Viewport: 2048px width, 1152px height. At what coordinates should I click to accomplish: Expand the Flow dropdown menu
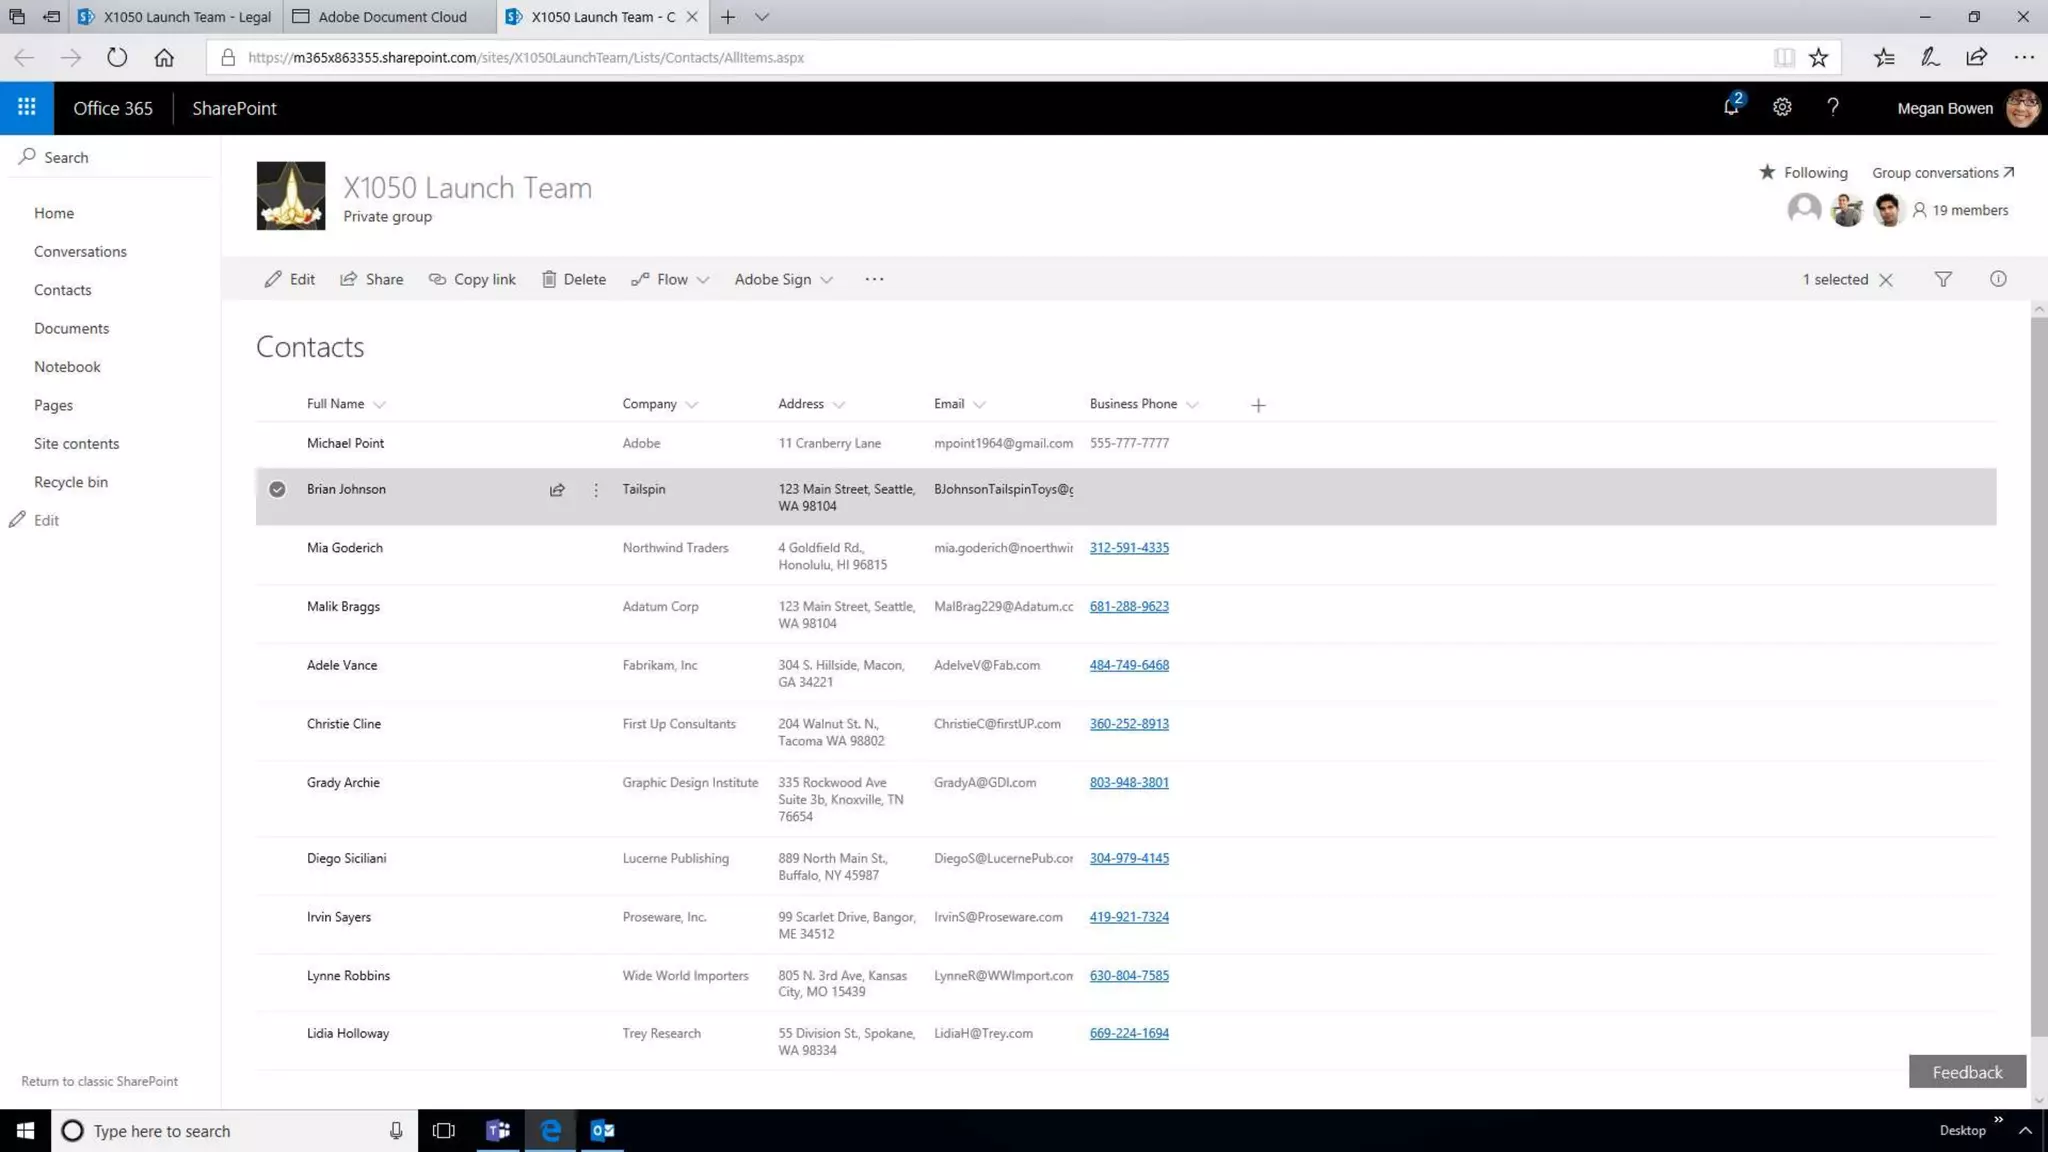(670, 279)
